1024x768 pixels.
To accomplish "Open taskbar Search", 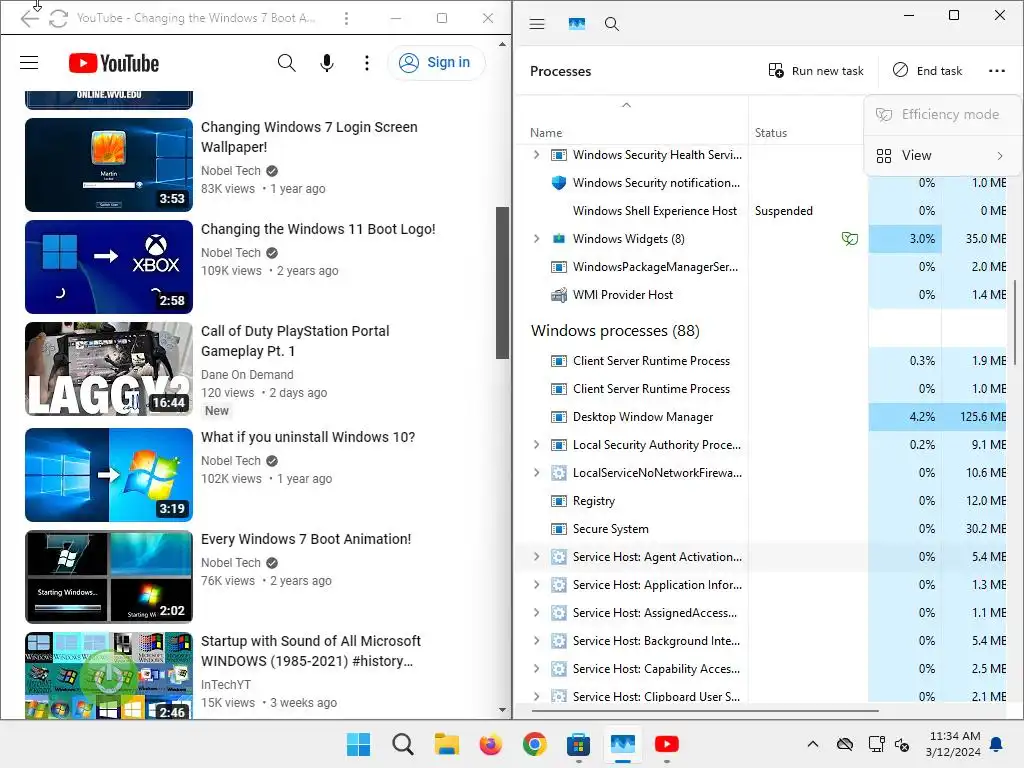I will click(x=402, y=744).
